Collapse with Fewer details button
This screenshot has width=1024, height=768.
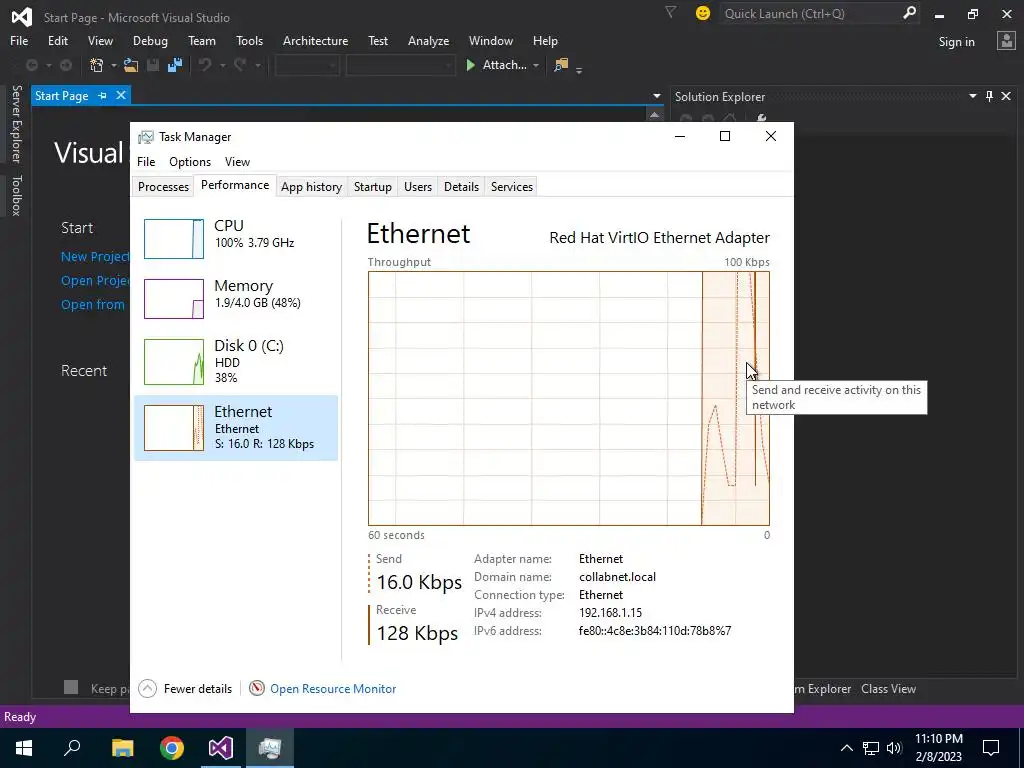[x=185, y=688]
